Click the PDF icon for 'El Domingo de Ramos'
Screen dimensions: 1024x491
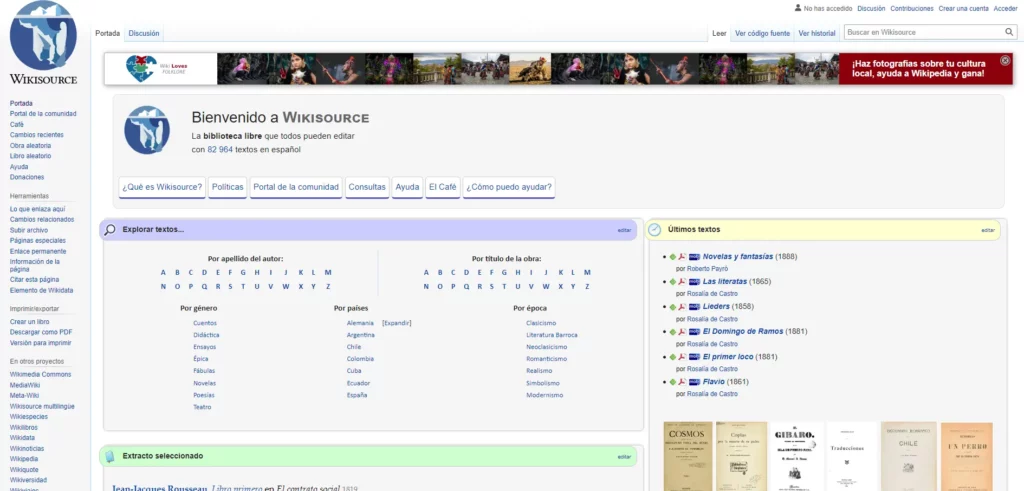coord(681,332)
